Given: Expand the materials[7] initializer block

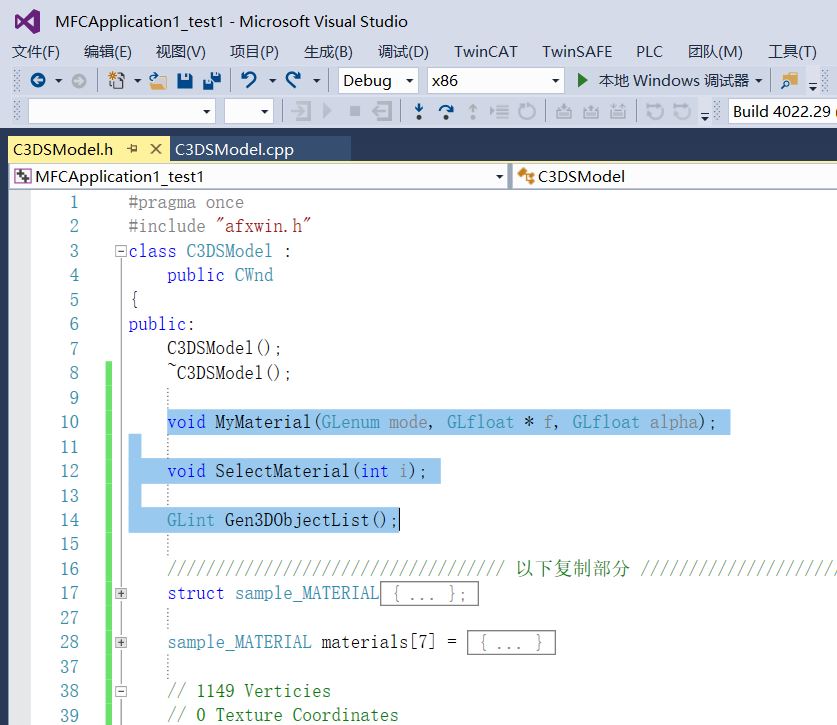Looking at the screenshot, I should tap(121, 642).
